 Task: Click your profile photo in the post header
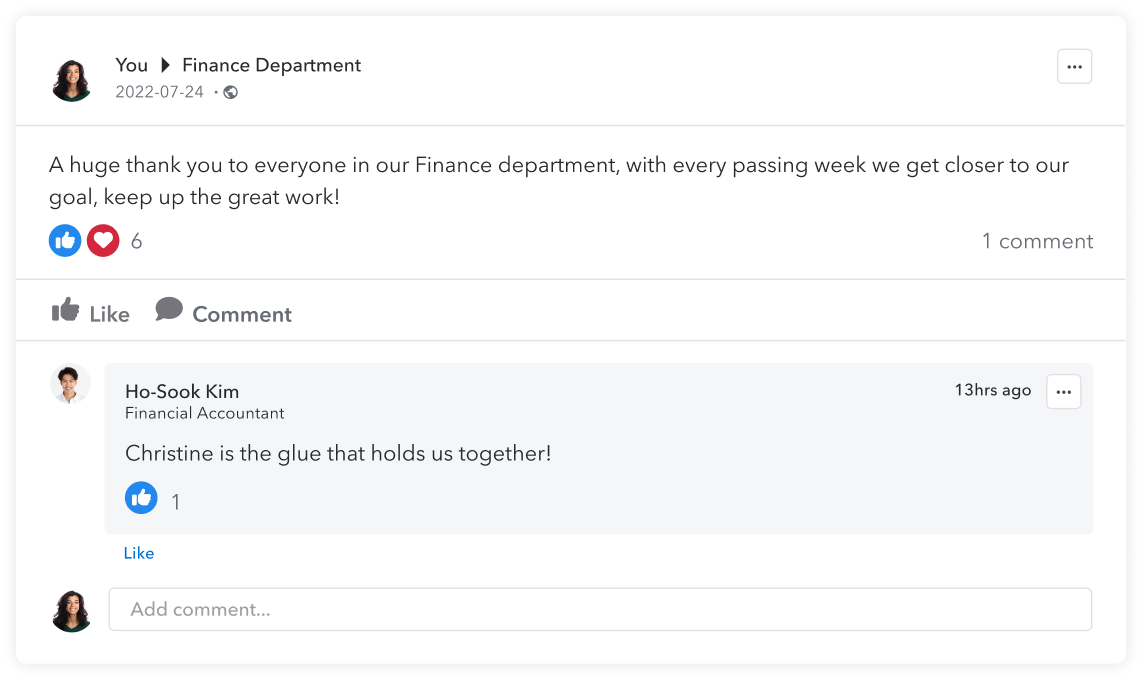click(71, 80)
